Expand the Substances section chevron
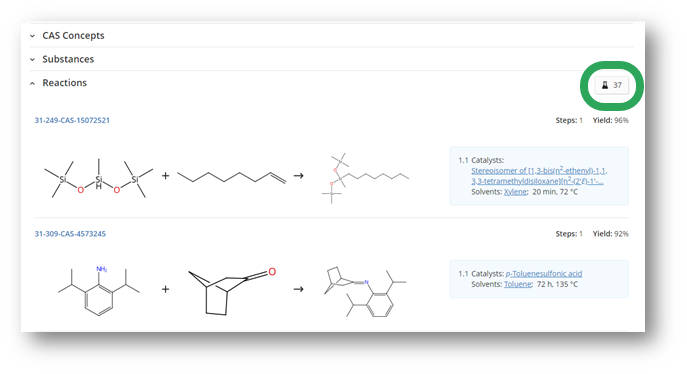This screenshot has height=374, width=687. [32, 59]
